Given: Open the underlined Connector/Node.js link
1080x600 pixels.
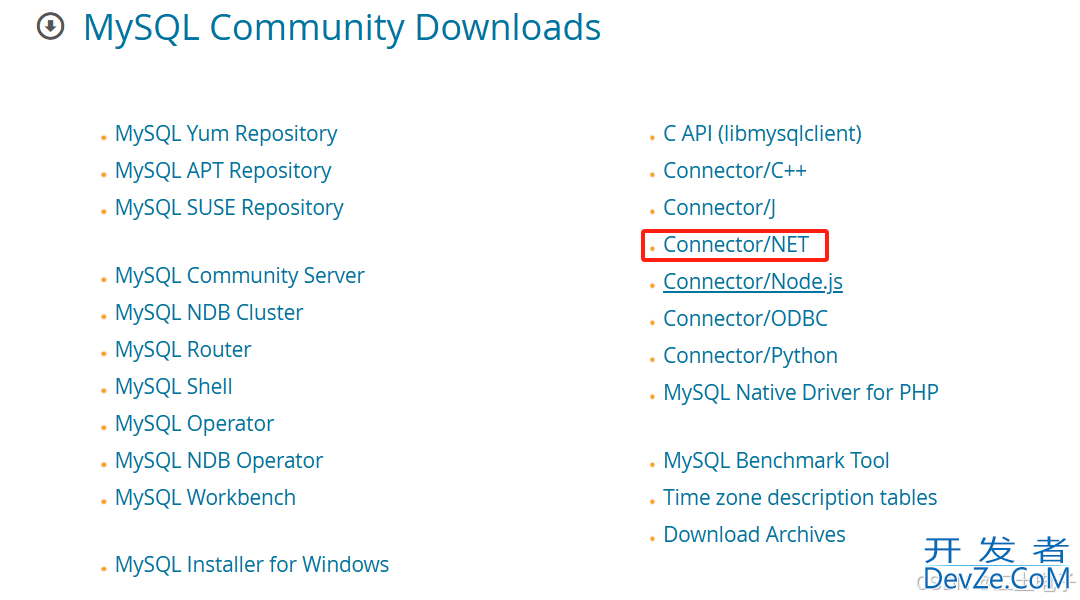Looking at the screenshot, I should 753,282.
